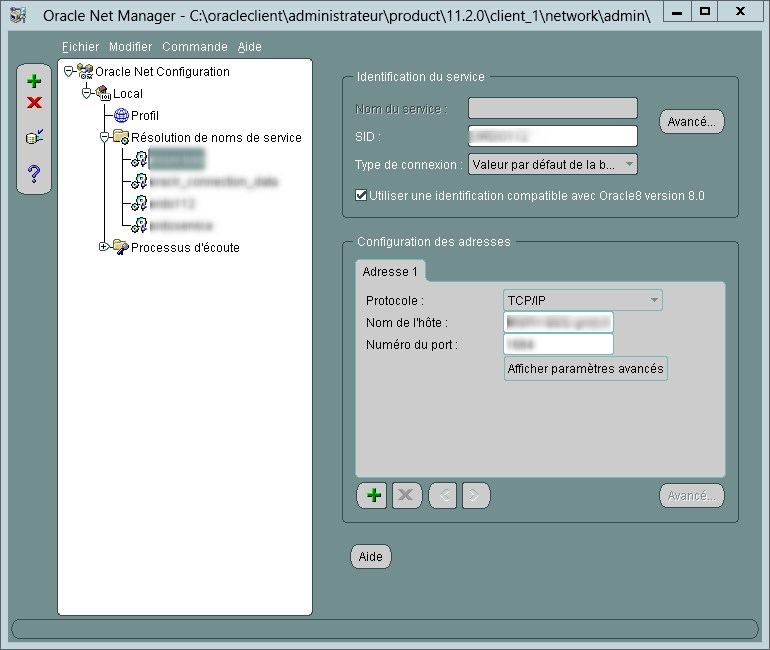This screenshot has width=770, height=650.
Task: Open the Commande menu
Action: coord(194,47)
